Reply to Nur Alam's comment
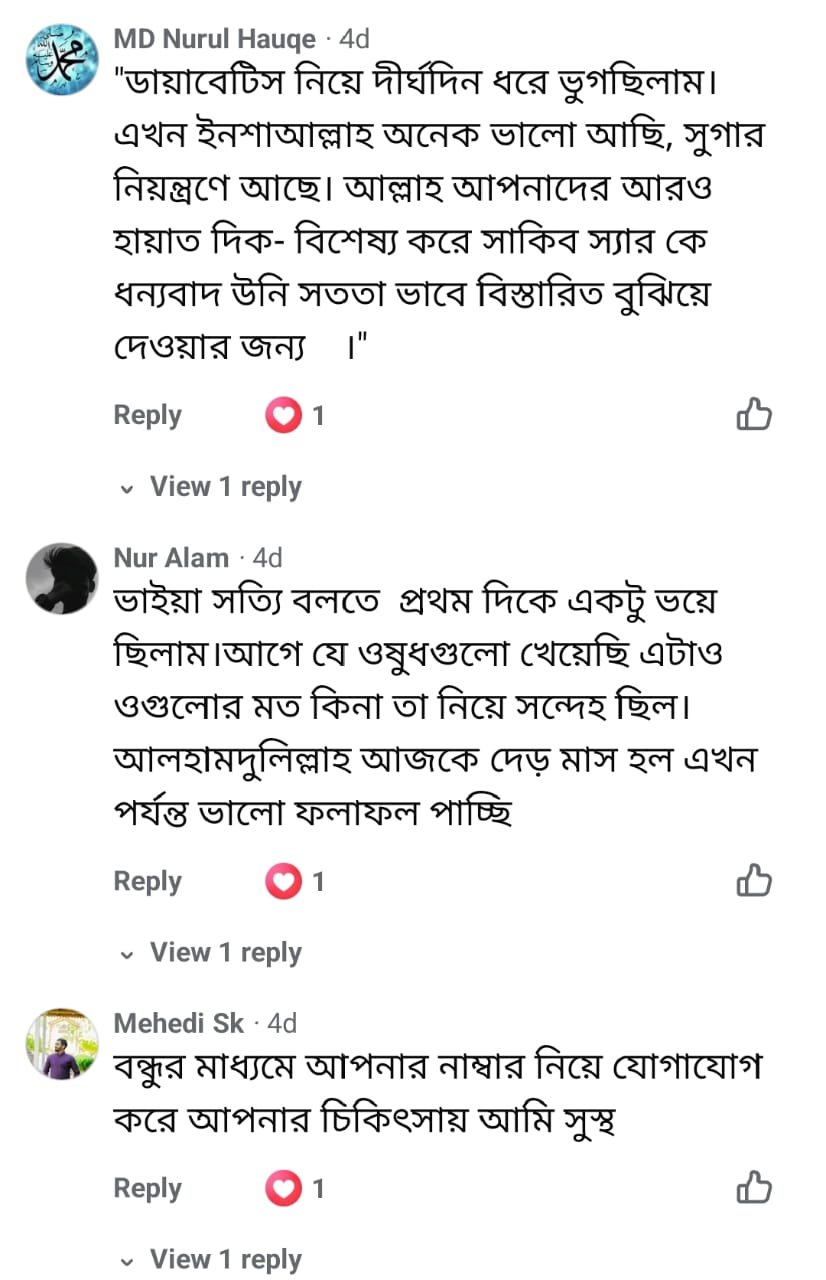The image size is (826, 1280). 148,881
